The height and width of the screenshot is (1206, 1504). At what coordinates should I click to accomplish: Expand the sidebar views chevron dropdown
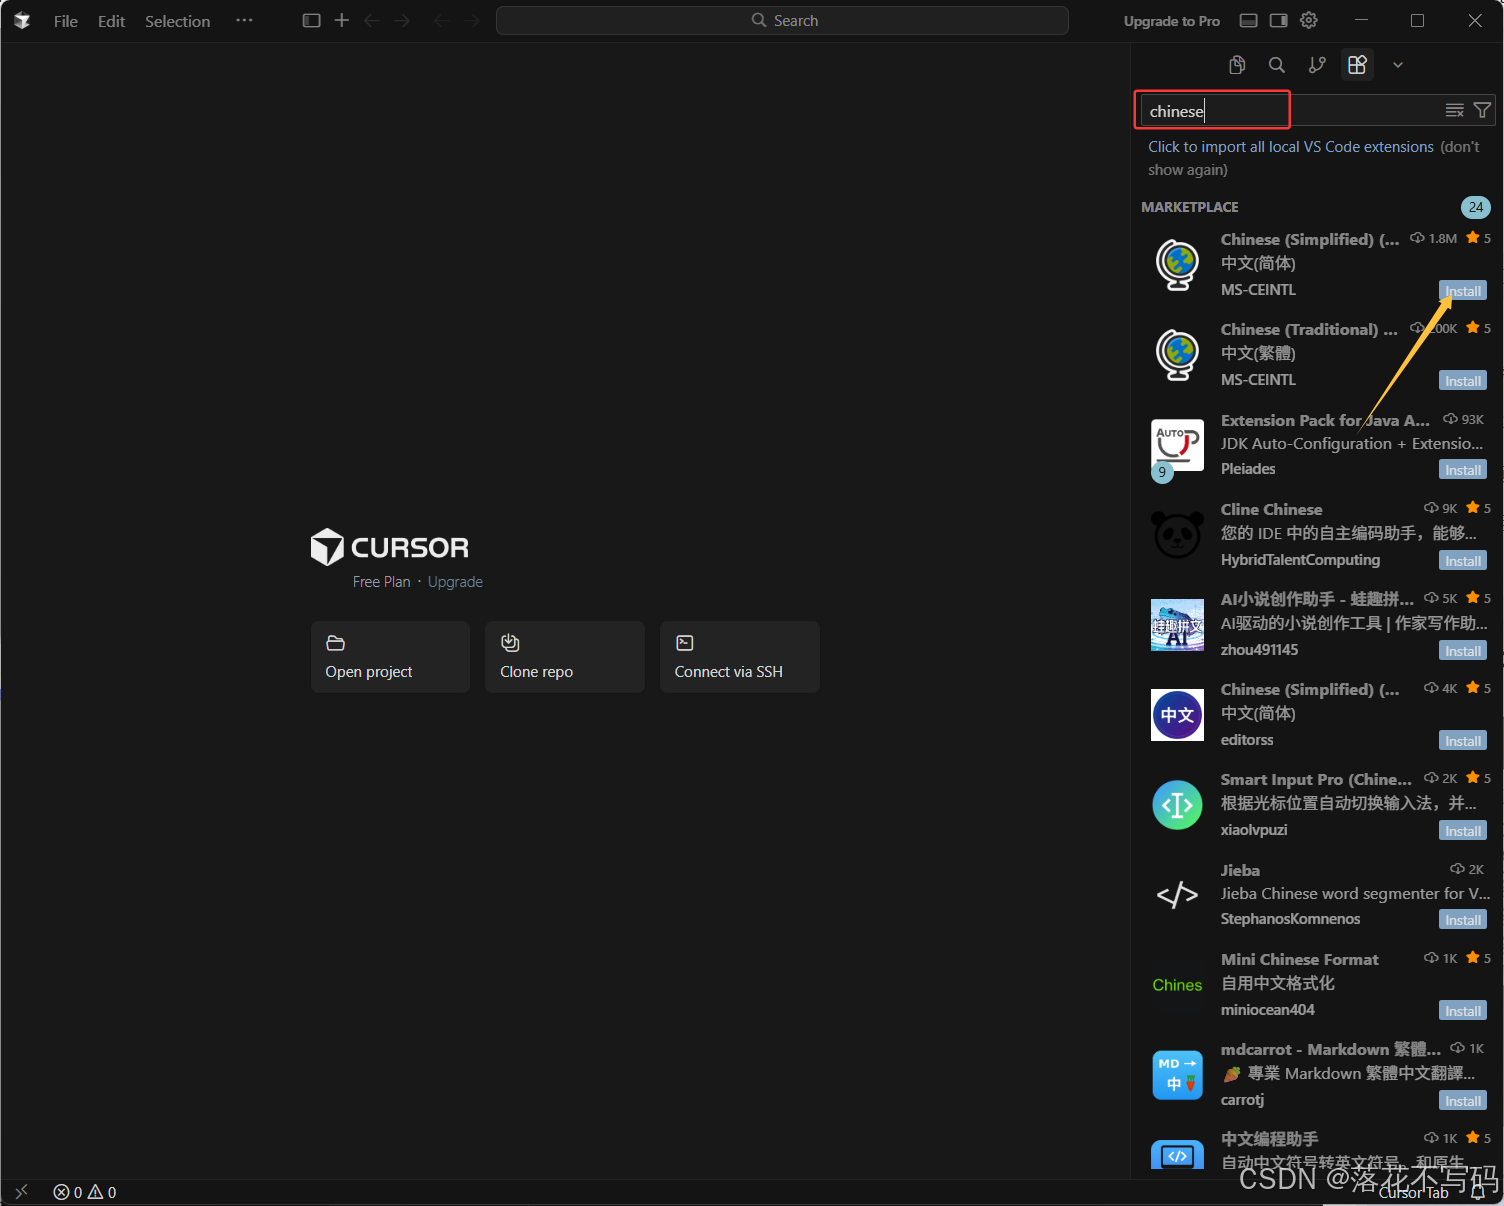(x=1398, y=65)
